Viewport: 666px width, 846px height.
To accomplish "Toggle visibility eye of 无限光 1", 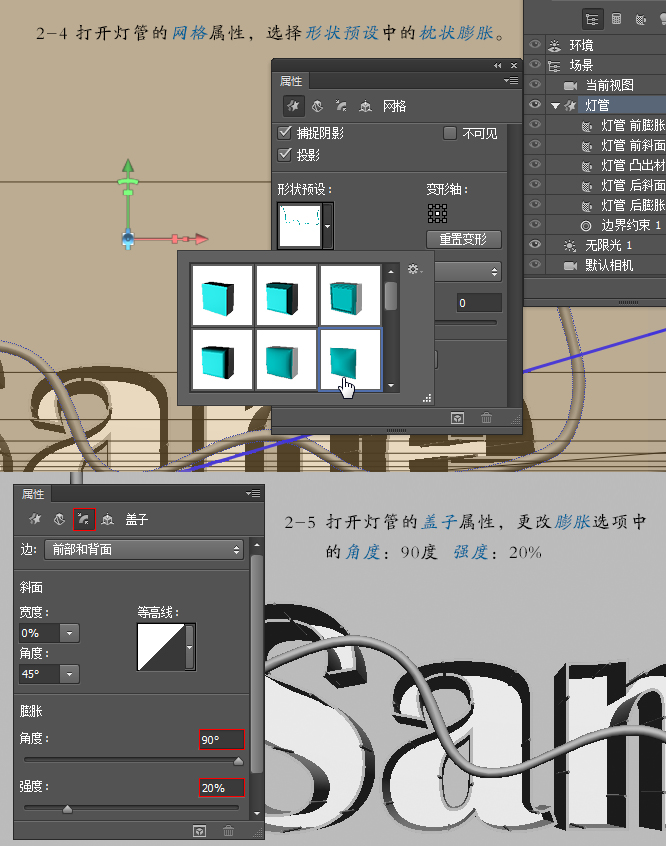I will tap(534, 244).
